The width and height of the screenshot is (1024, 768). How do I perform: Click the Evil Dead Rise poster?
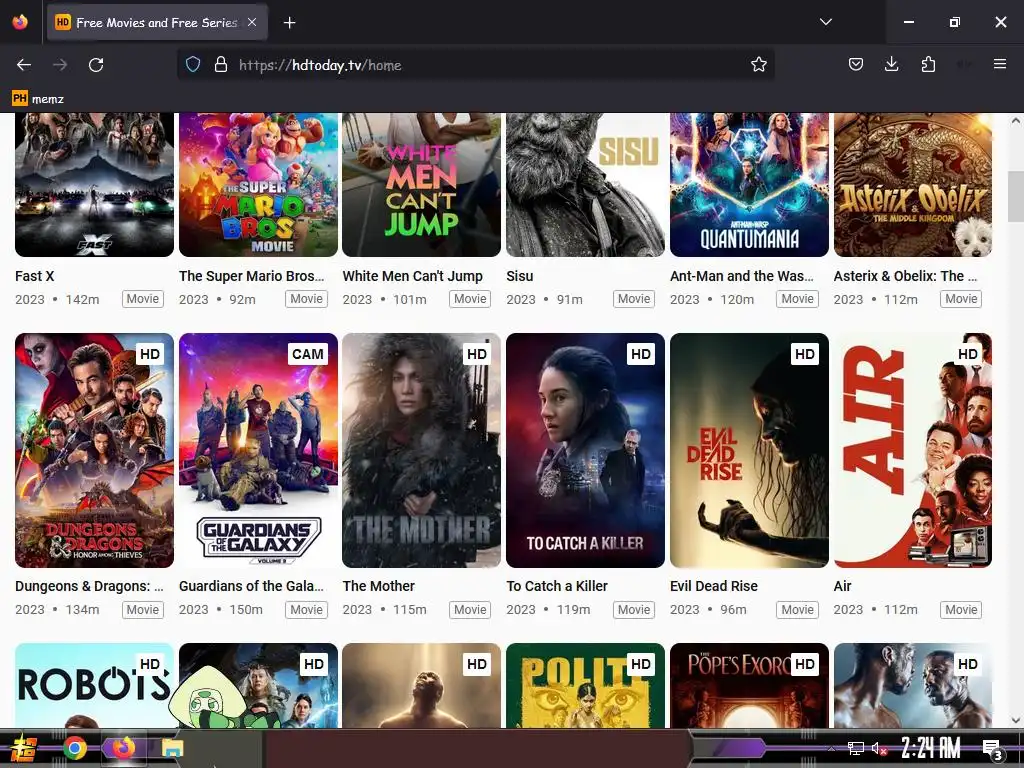(x=749, y=450)
